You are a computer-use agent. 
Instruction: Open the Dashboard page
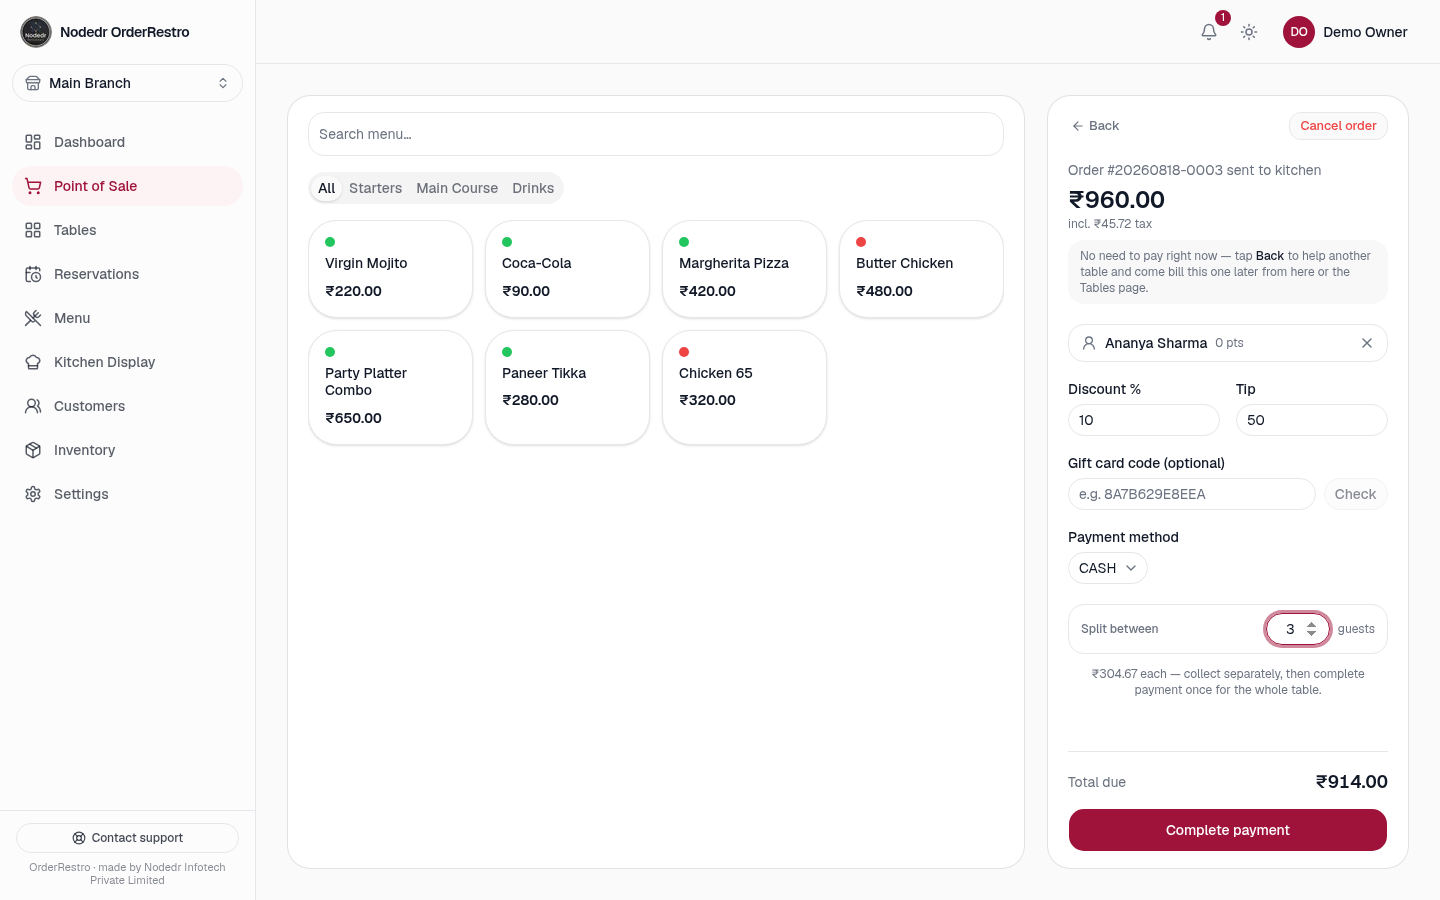point(127,142)
